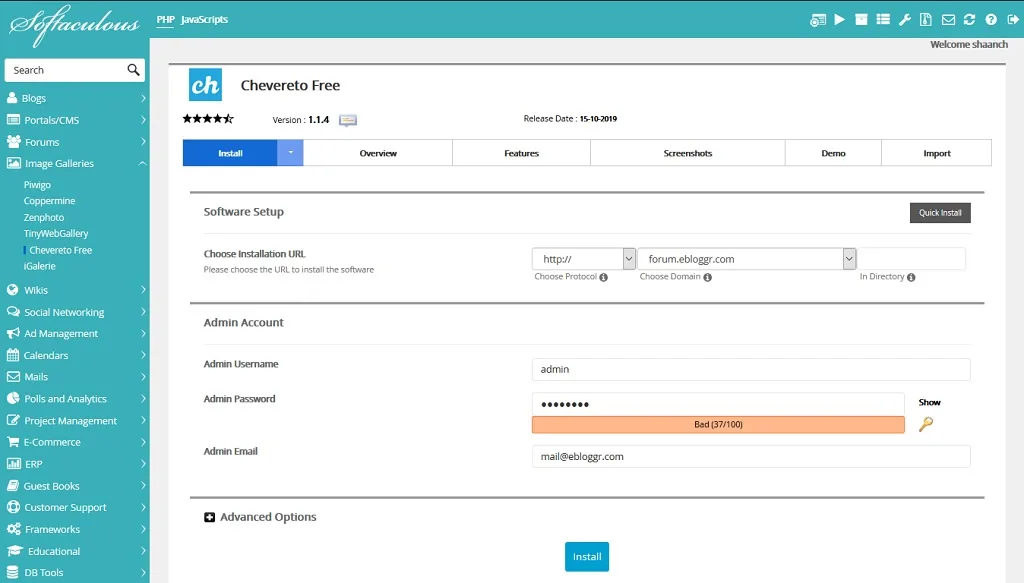Click the sync arrows icon

[969, 20]
